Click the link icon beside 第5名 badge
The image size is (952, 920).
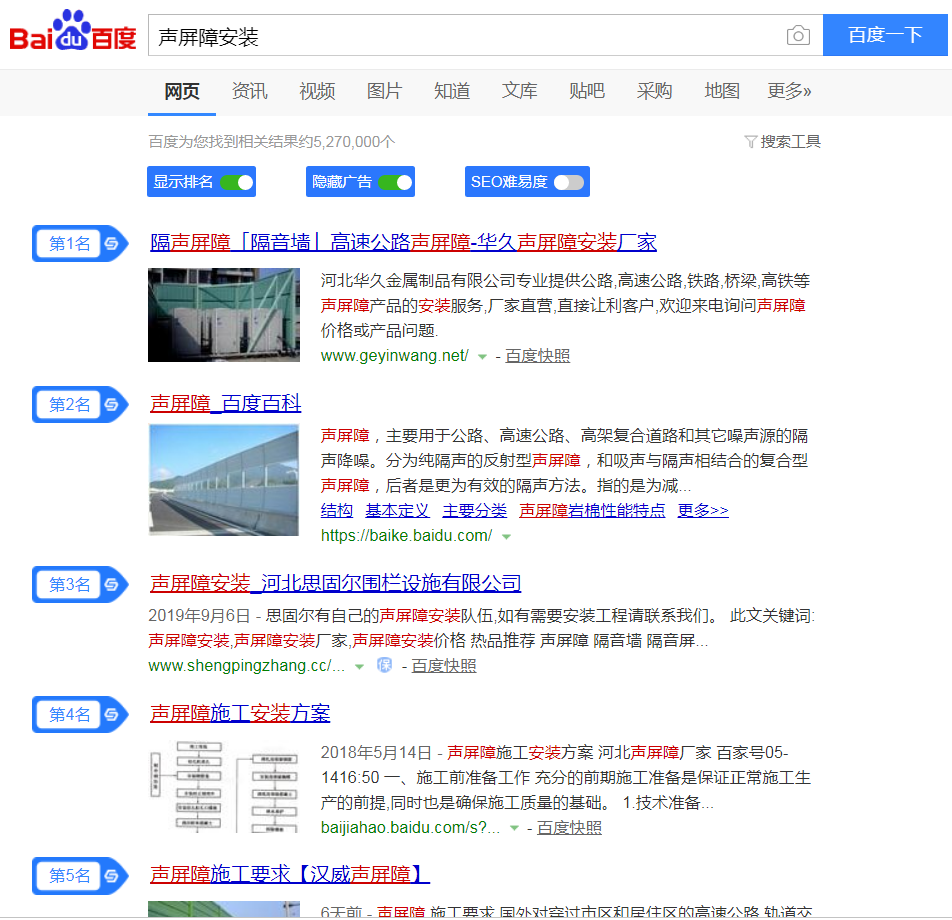pos(112,876)
